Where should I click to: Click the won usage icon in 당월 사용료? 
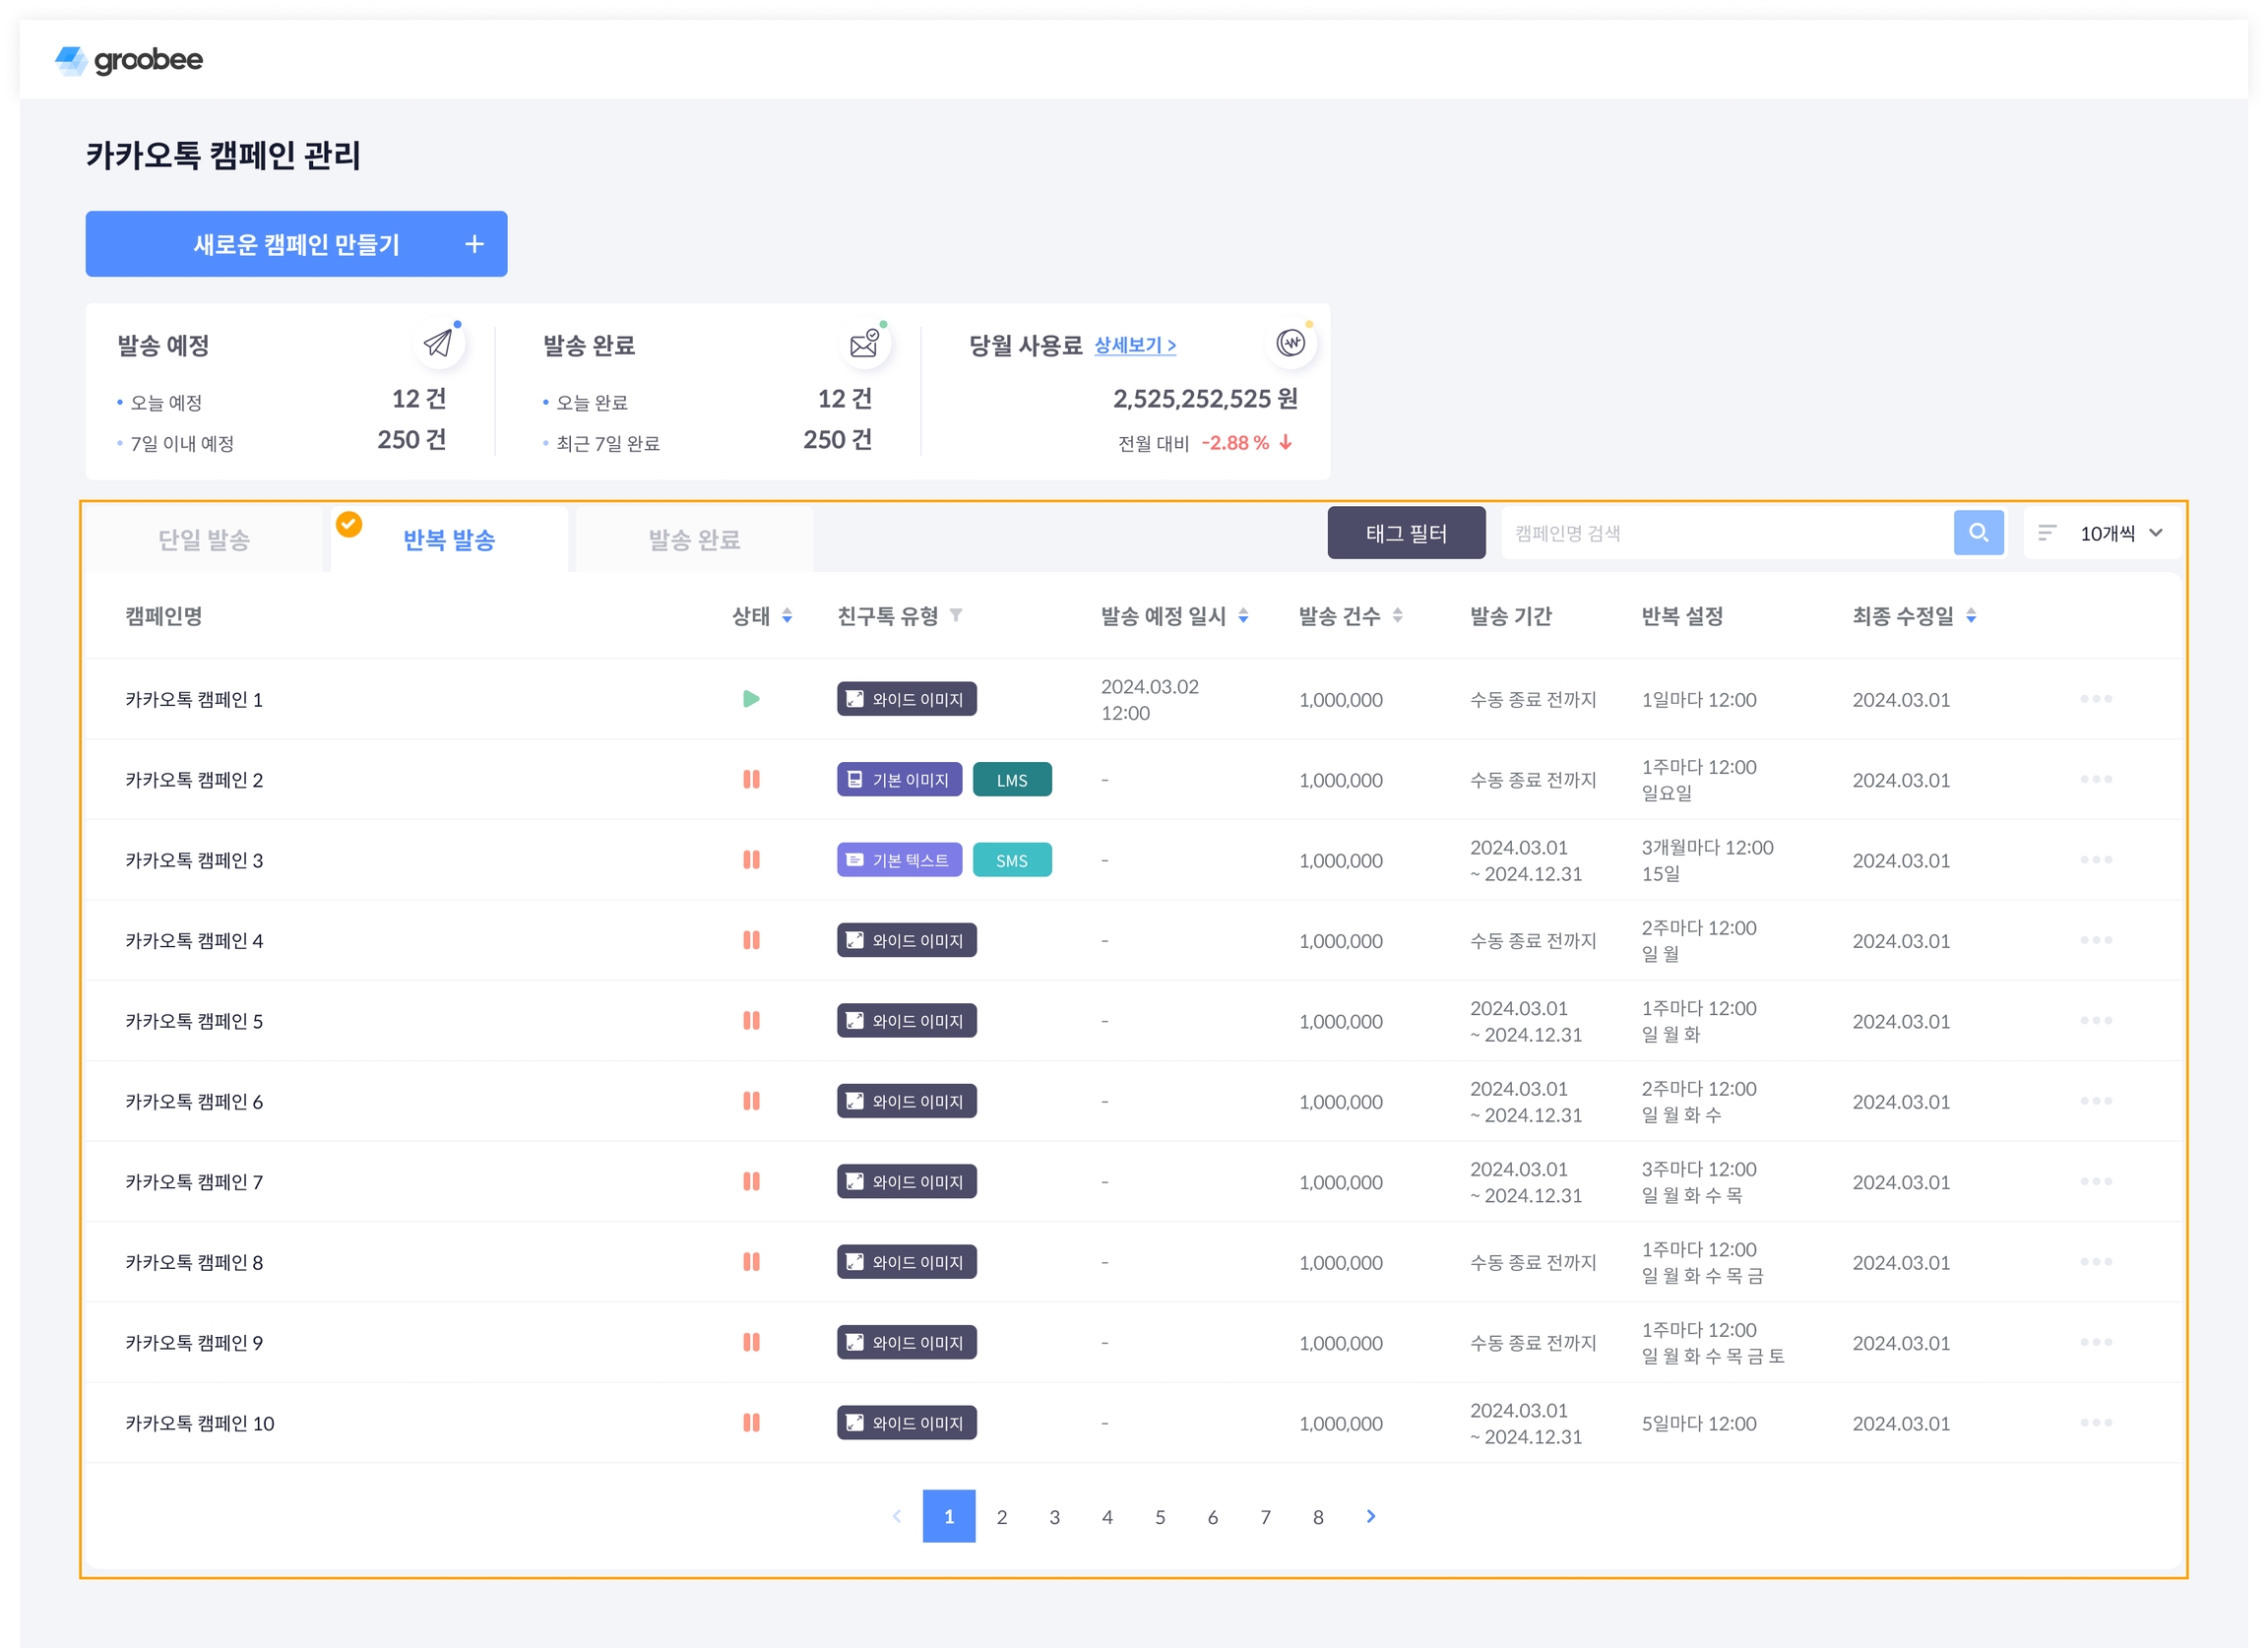[1290, 343]
